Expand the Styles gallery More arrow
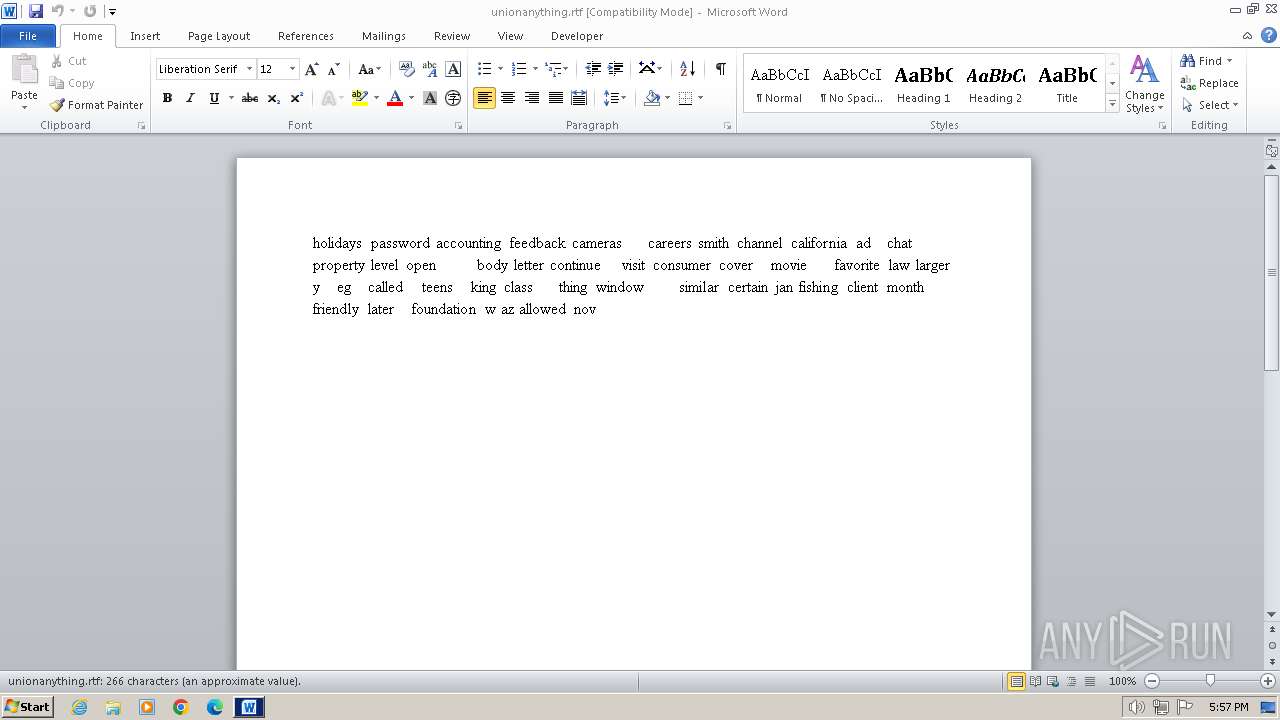 (x=1112, y=104)
